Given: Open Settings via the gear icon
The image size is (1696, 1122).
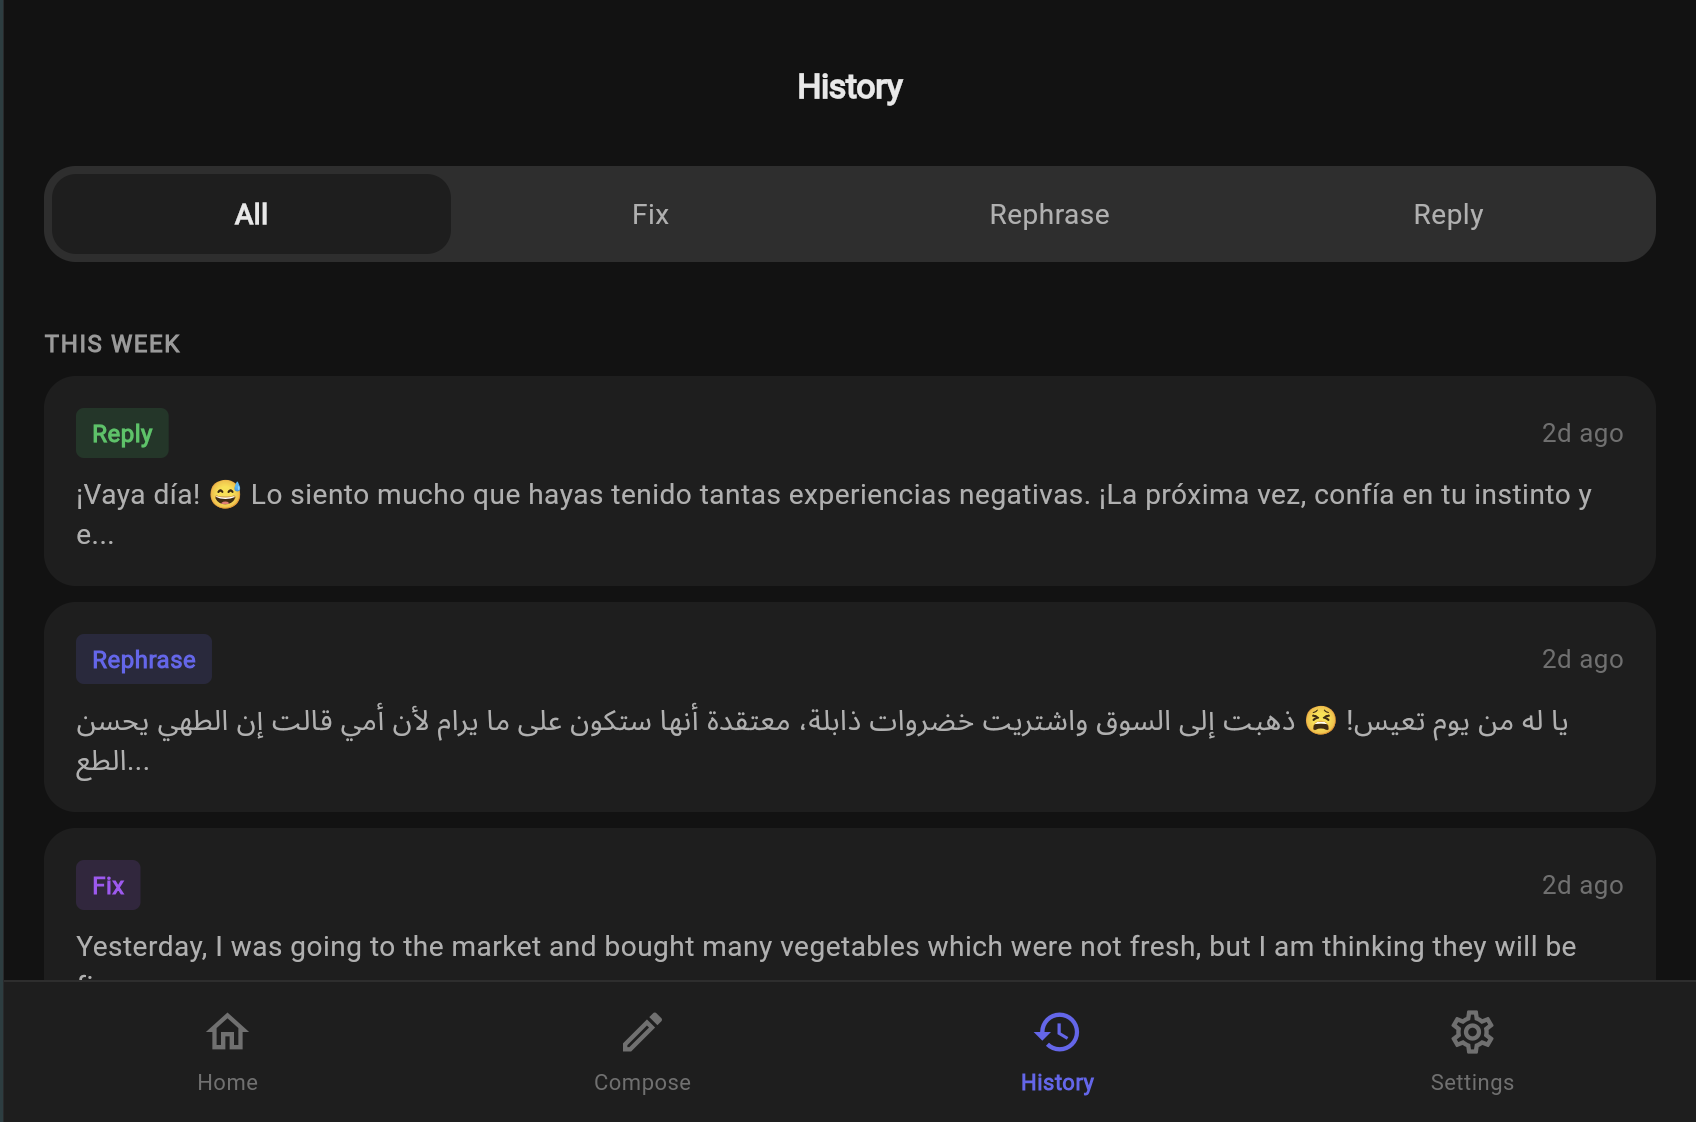Looking at the screenshot, I should [1472, 1032].
